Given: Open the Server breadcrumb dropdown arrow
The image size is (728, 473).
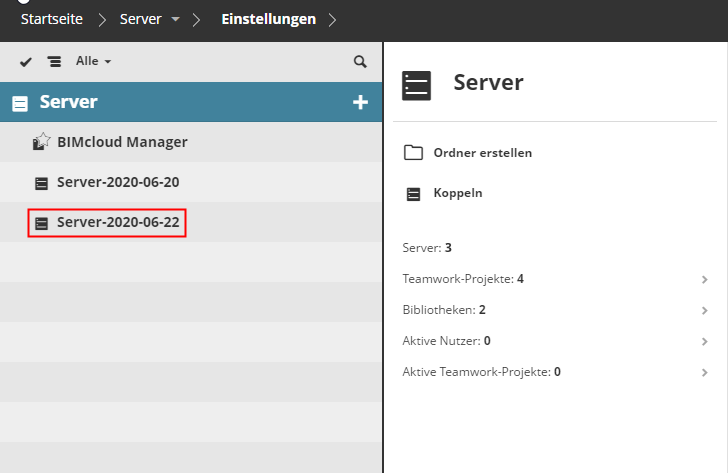Looking at the screenshot, I should tap(176, 19).
